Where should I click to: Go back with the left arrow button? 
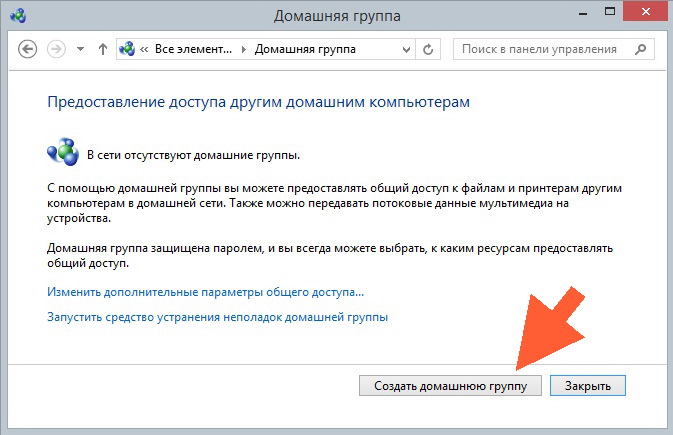pyautogui.click(x=27, y=49)
